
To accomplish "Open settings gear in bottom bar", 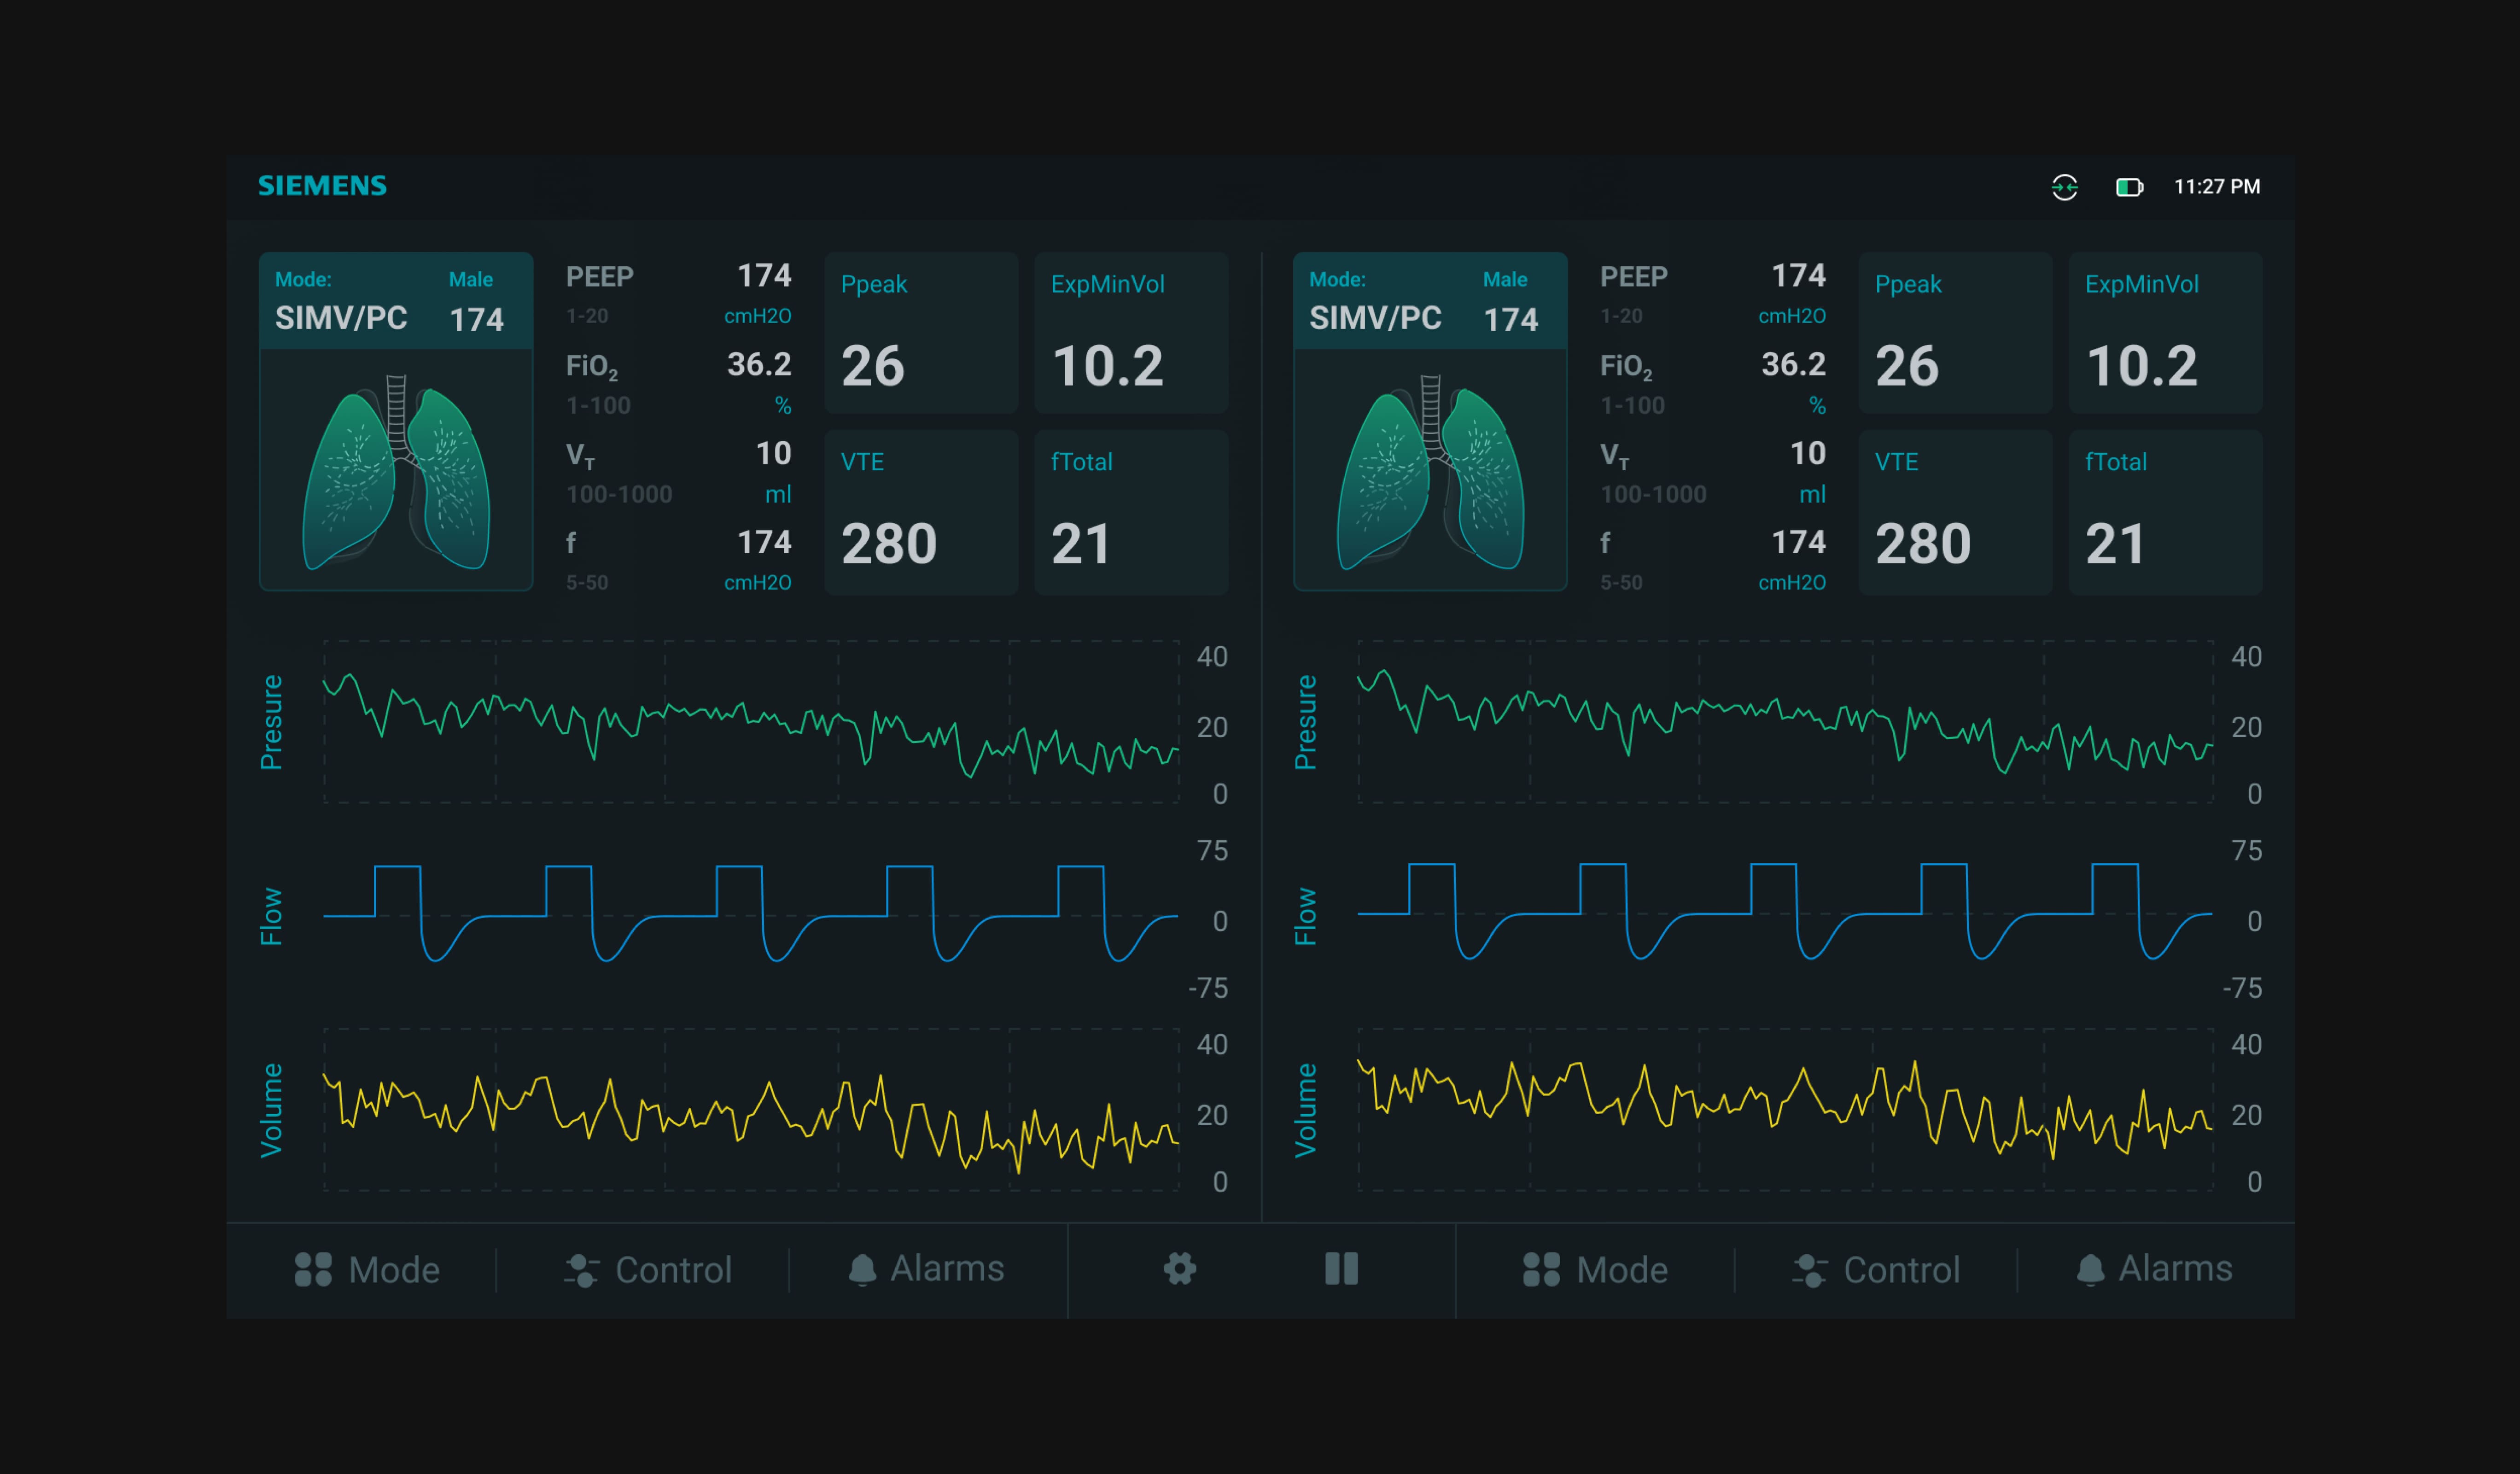I will [x=1180, y=1269].
